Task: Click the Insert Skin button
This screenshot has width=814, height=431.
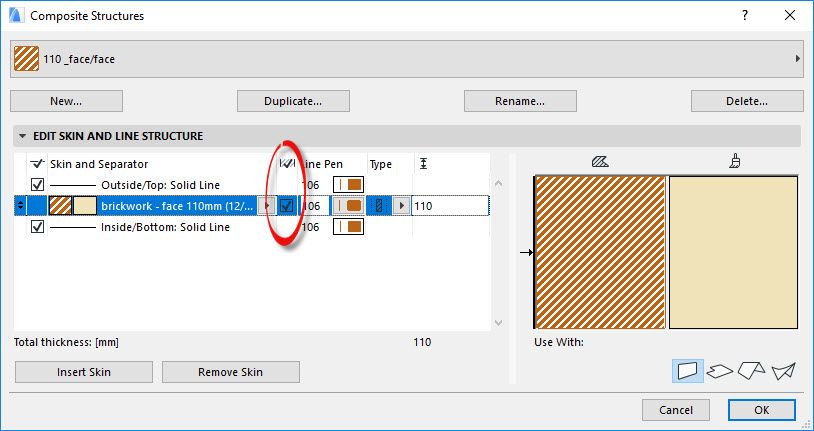Action: pos(84,372)
